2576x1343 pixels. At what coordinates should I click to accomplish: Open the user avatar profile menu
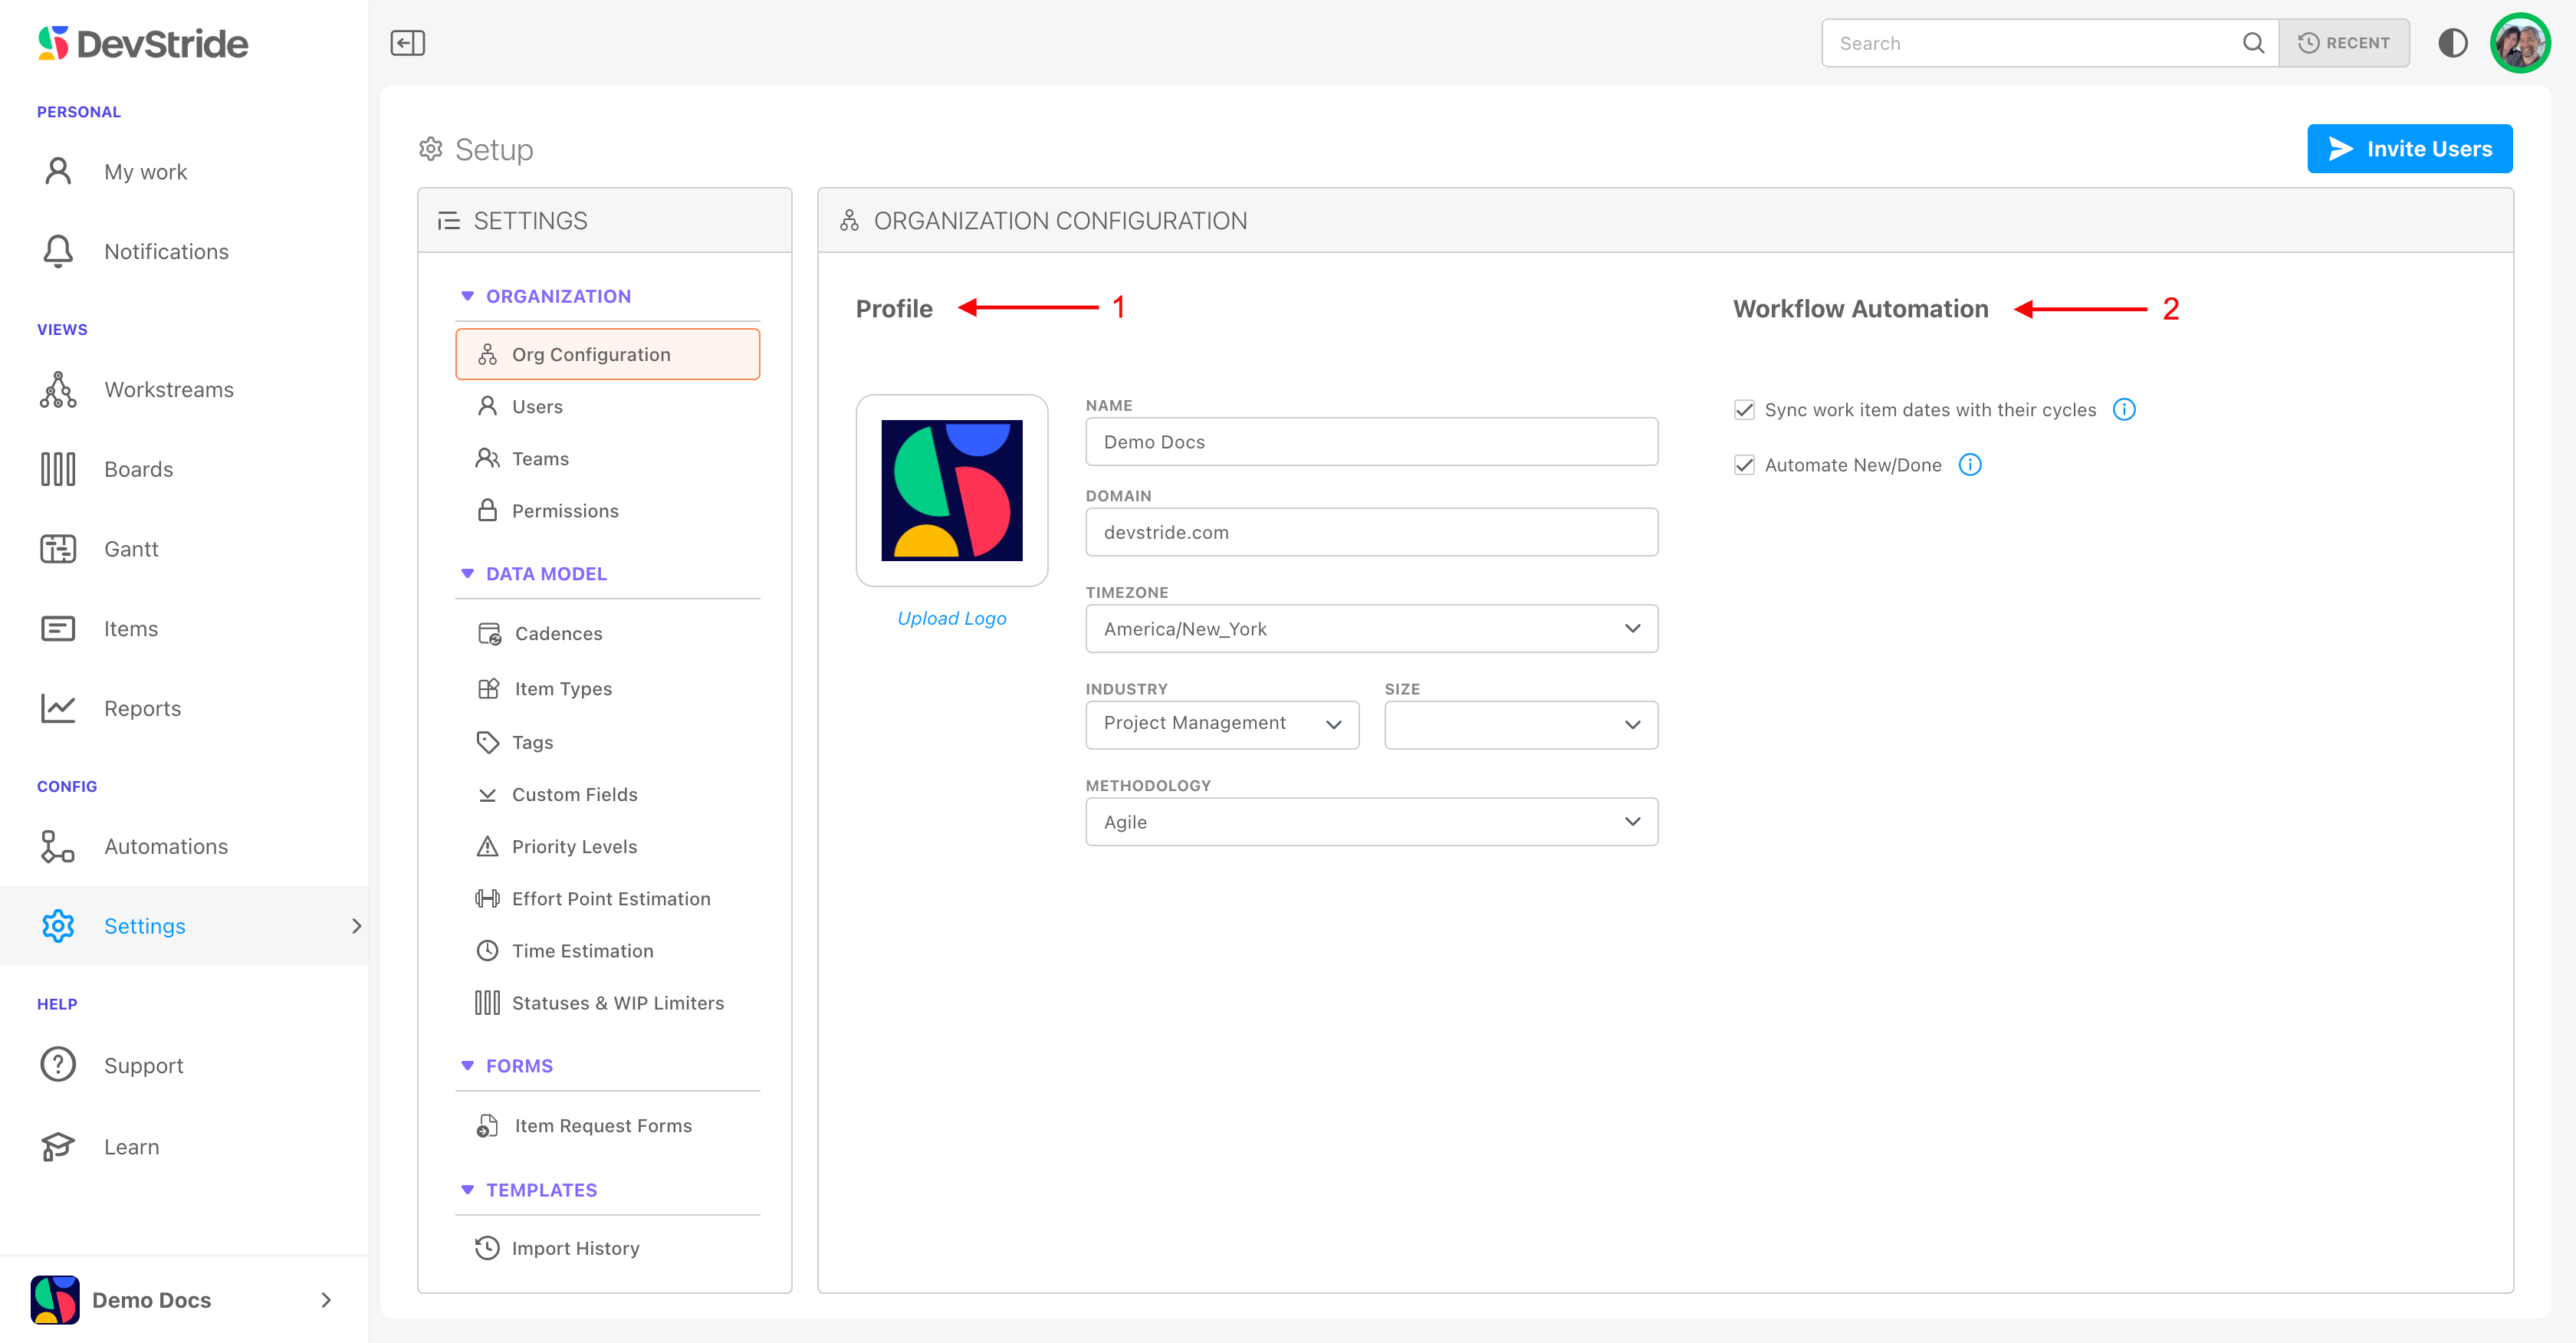pyautogui.click(x=2519, y=43)
